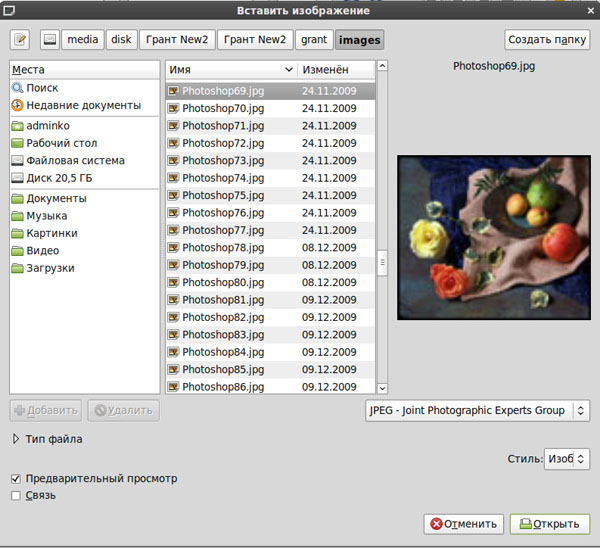
Task: Open the Документы folder
Action: [x=84, y=198]
